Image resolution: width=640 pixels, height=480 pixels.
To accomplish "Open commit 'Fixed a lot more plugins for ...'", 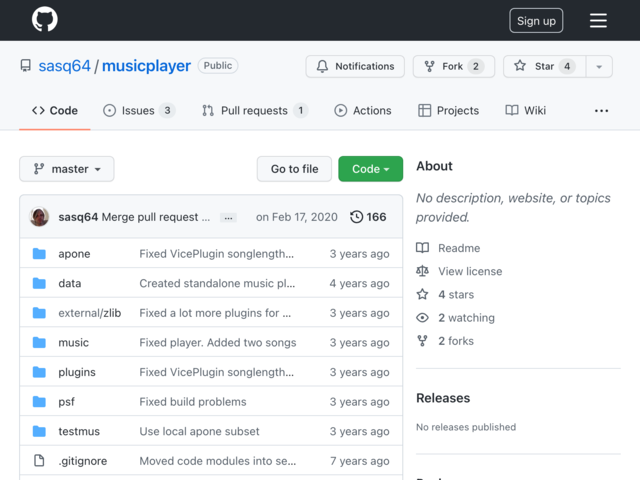I will [x=215, y=313].
